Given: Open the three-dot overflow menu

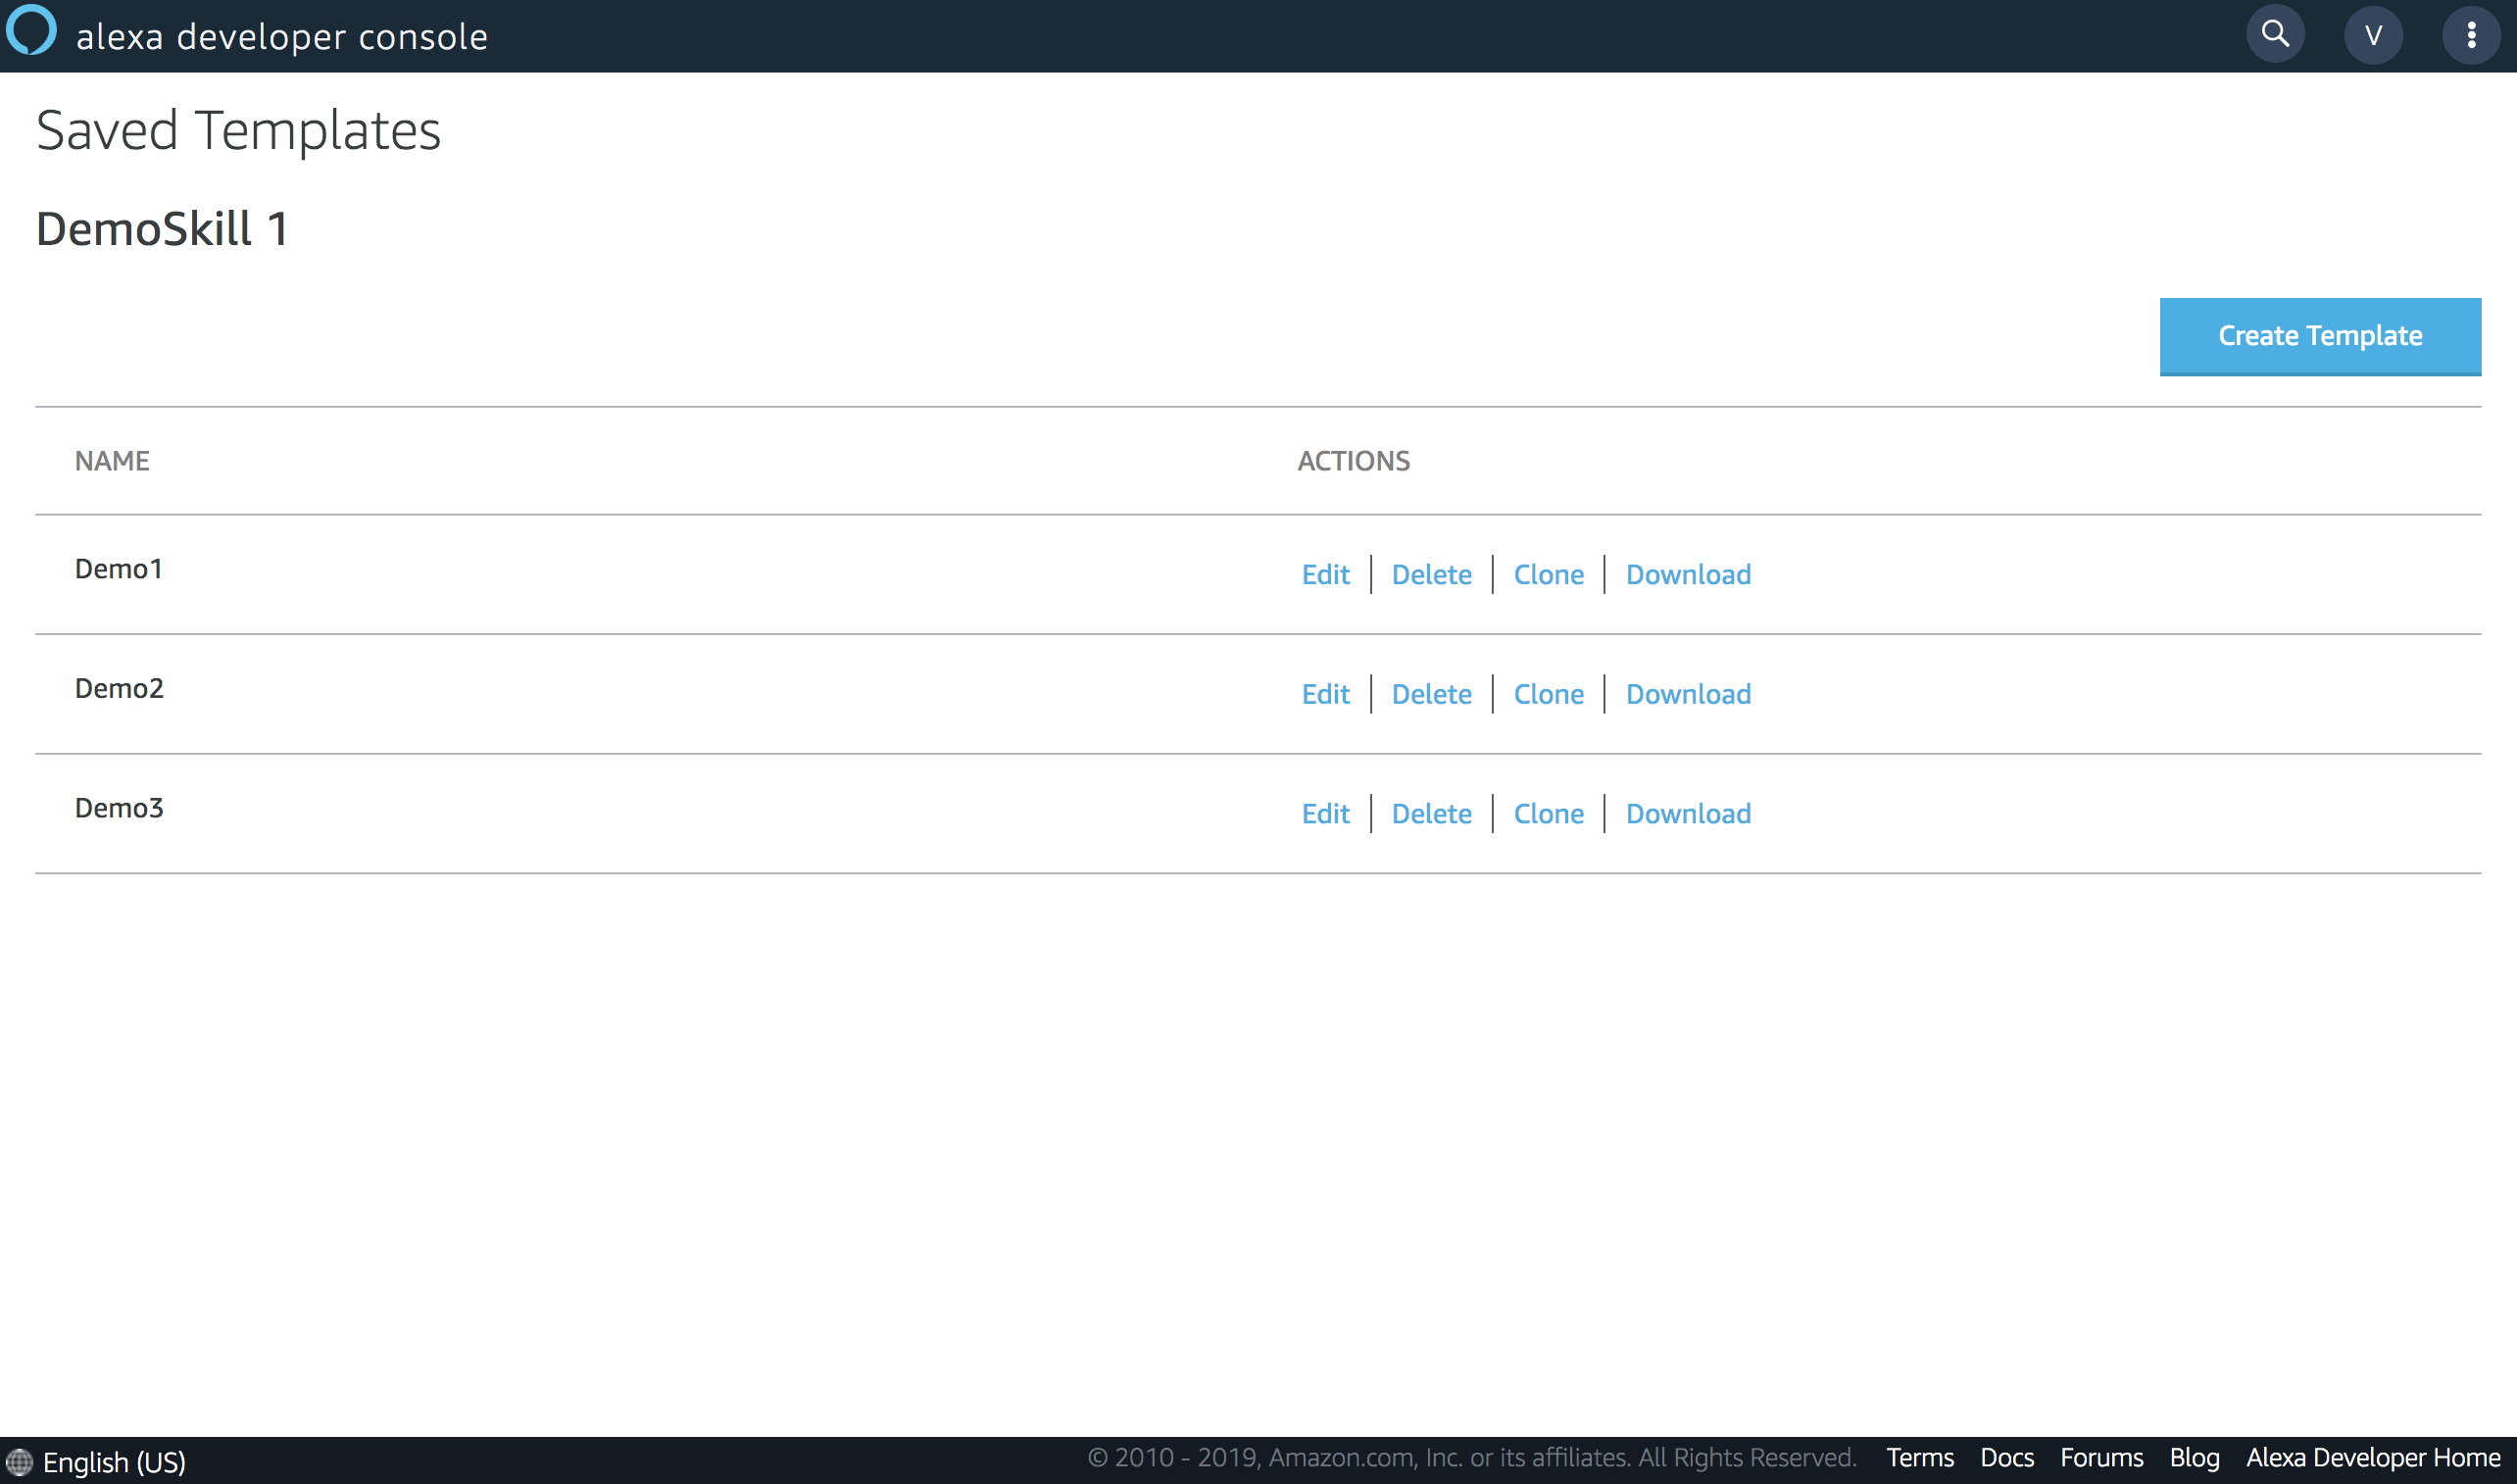Looking at the screenshot, I should pos(2471,33).
